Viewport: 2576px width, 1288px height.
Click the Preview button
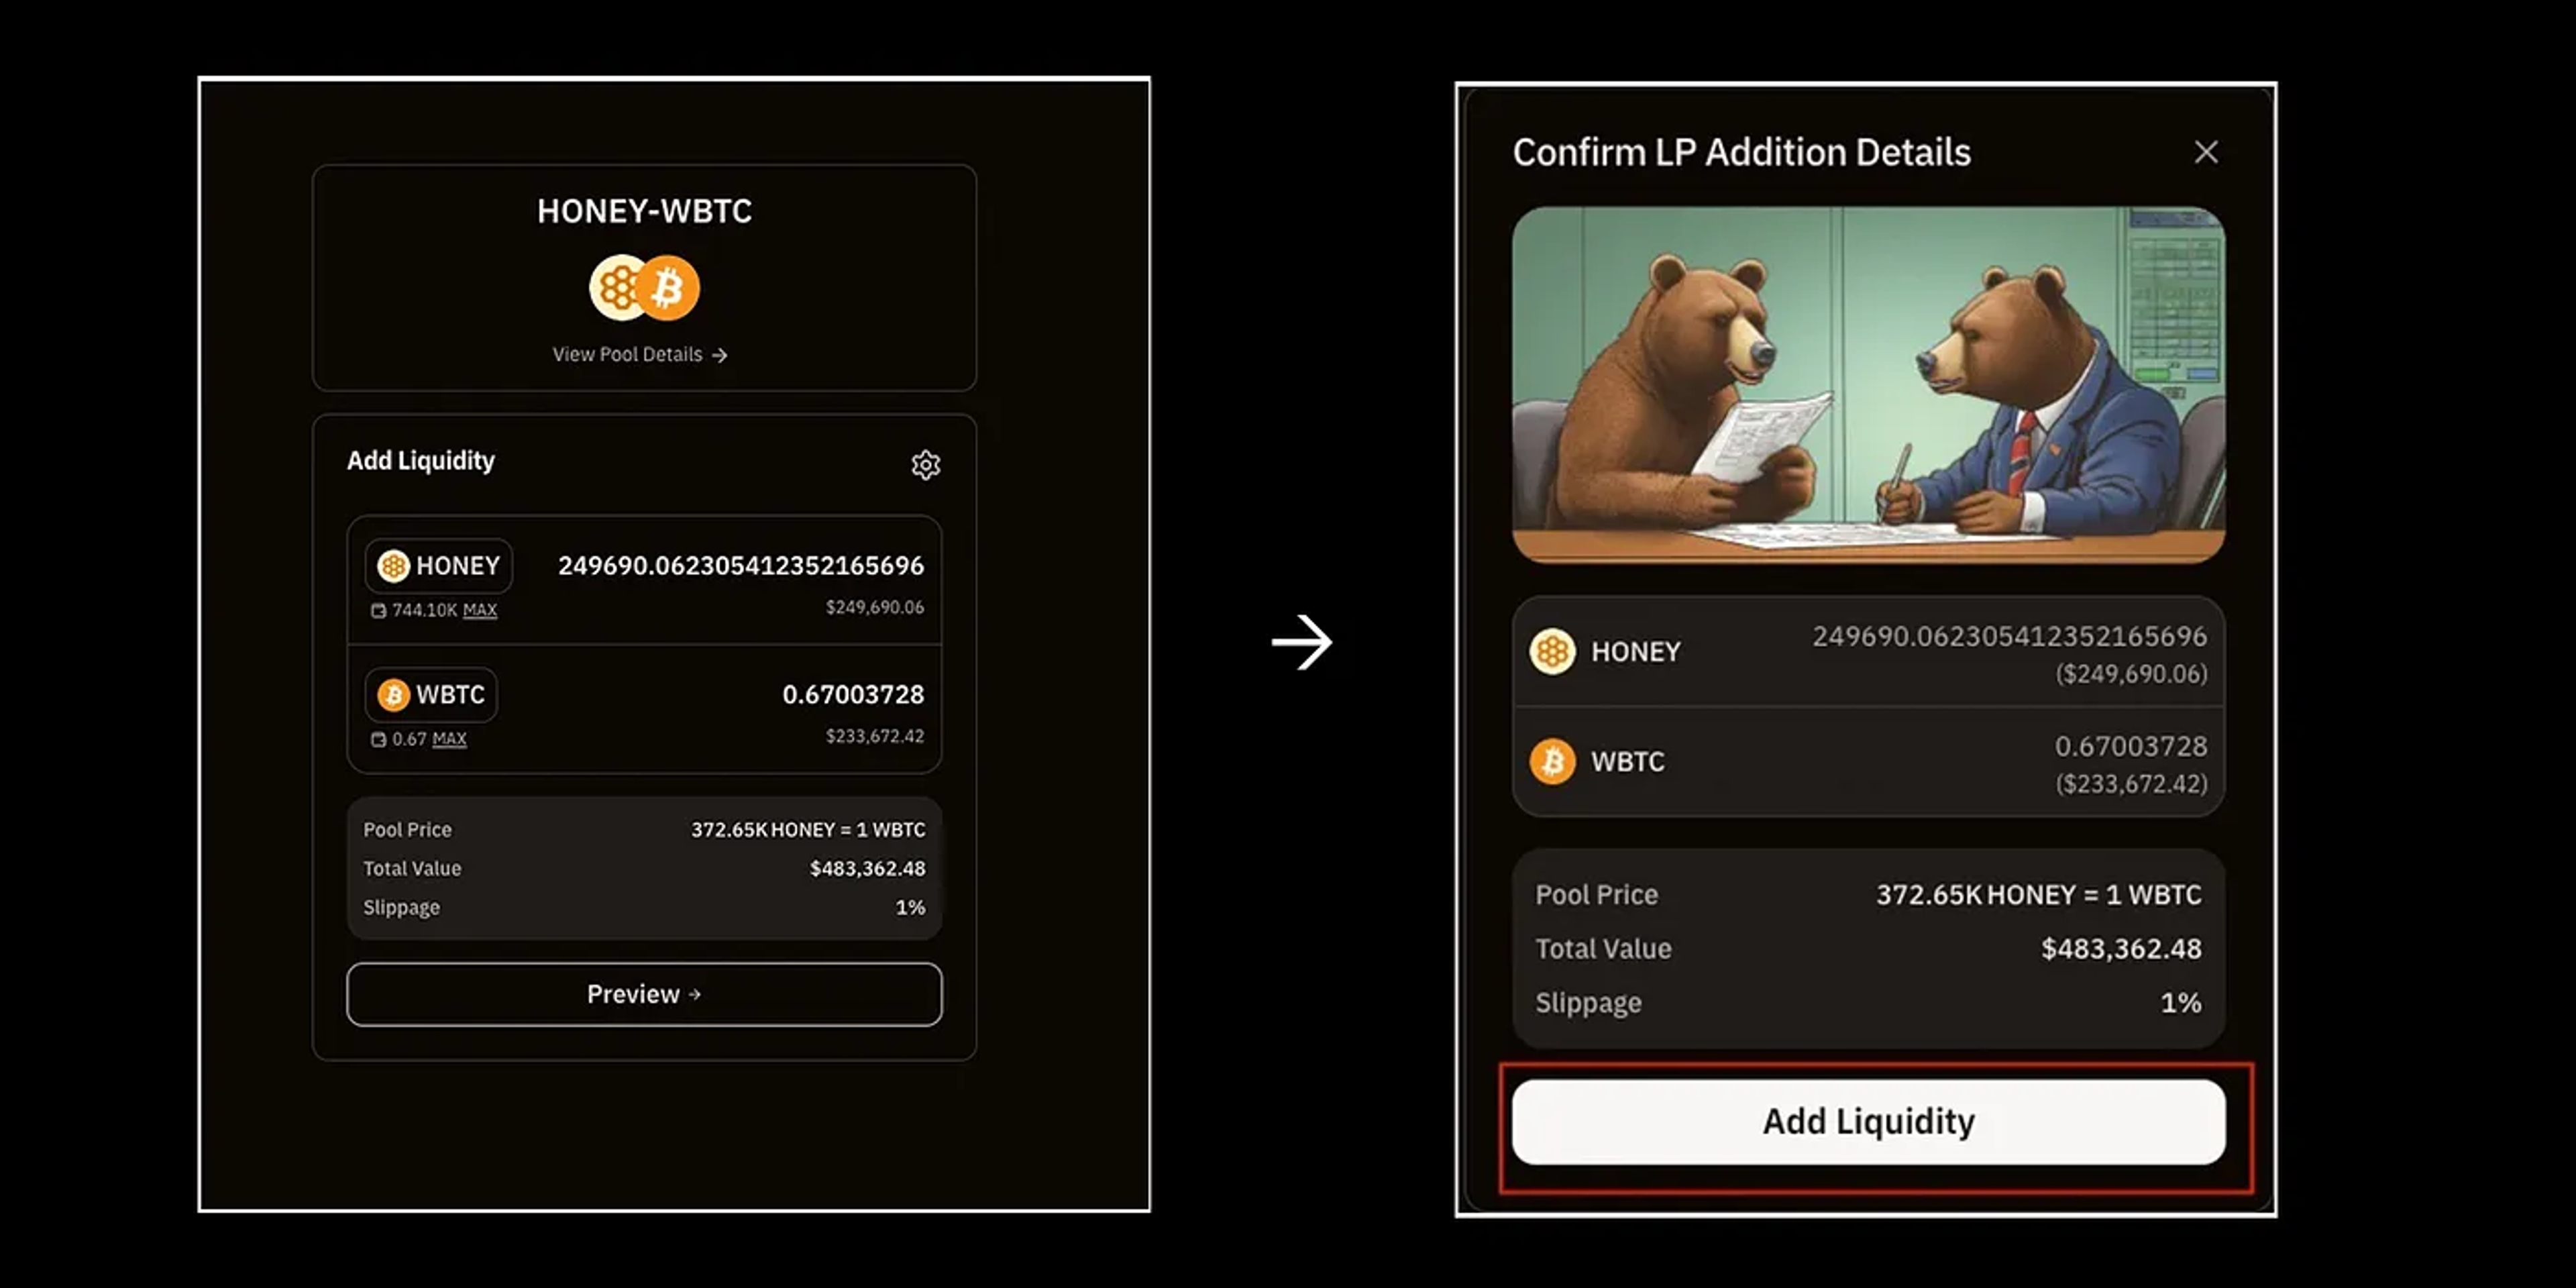[644, 994]
